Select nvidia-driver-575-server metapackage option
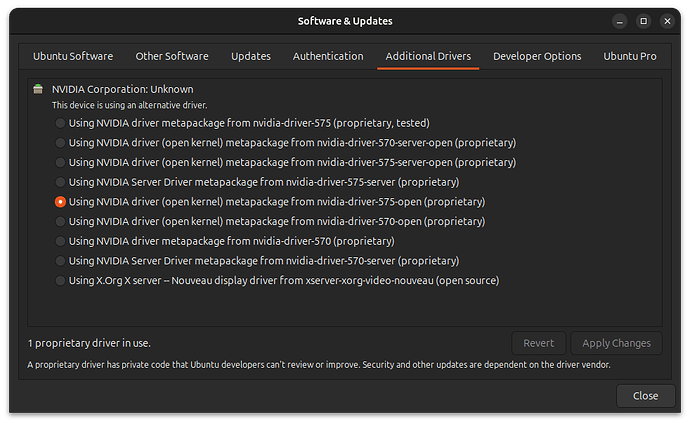The height and width of the screenshot is (423, 690). pos(61,182)
